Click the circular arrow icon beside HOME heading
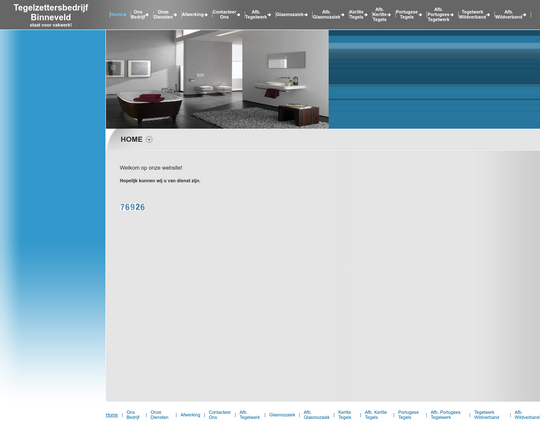The height and width of the screenshot is (432, 540). pos(149,140)
